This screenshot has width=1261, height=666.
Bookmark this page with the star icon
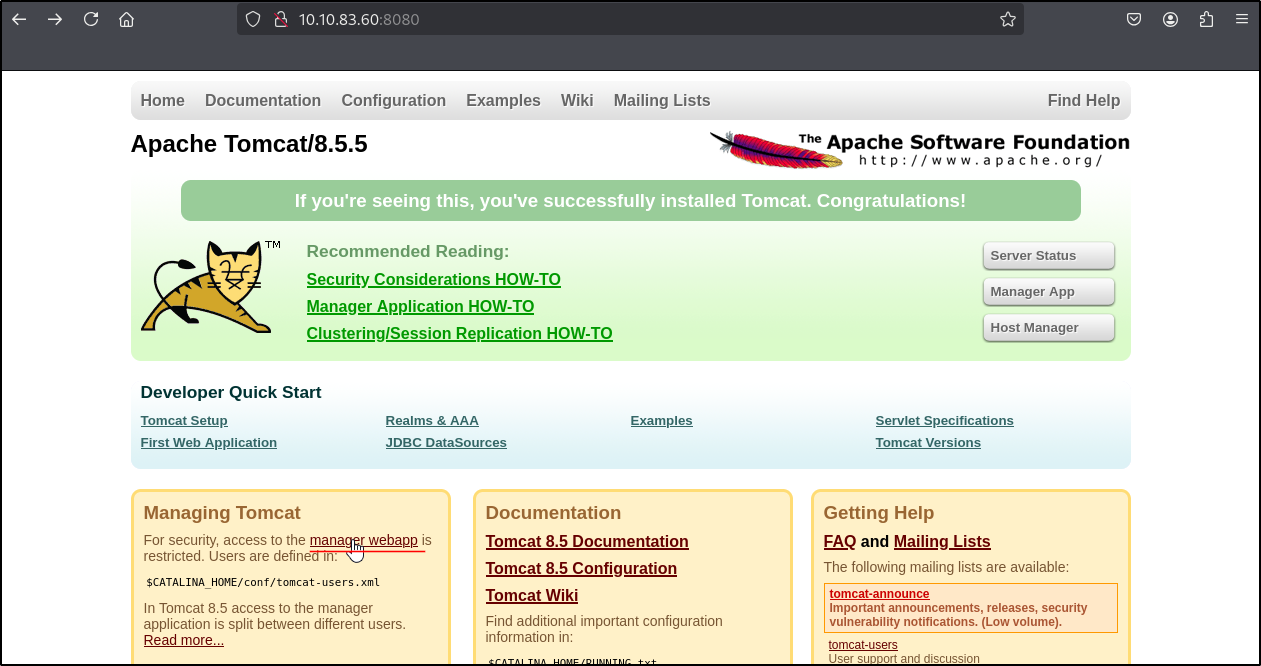pos(1007,19)
